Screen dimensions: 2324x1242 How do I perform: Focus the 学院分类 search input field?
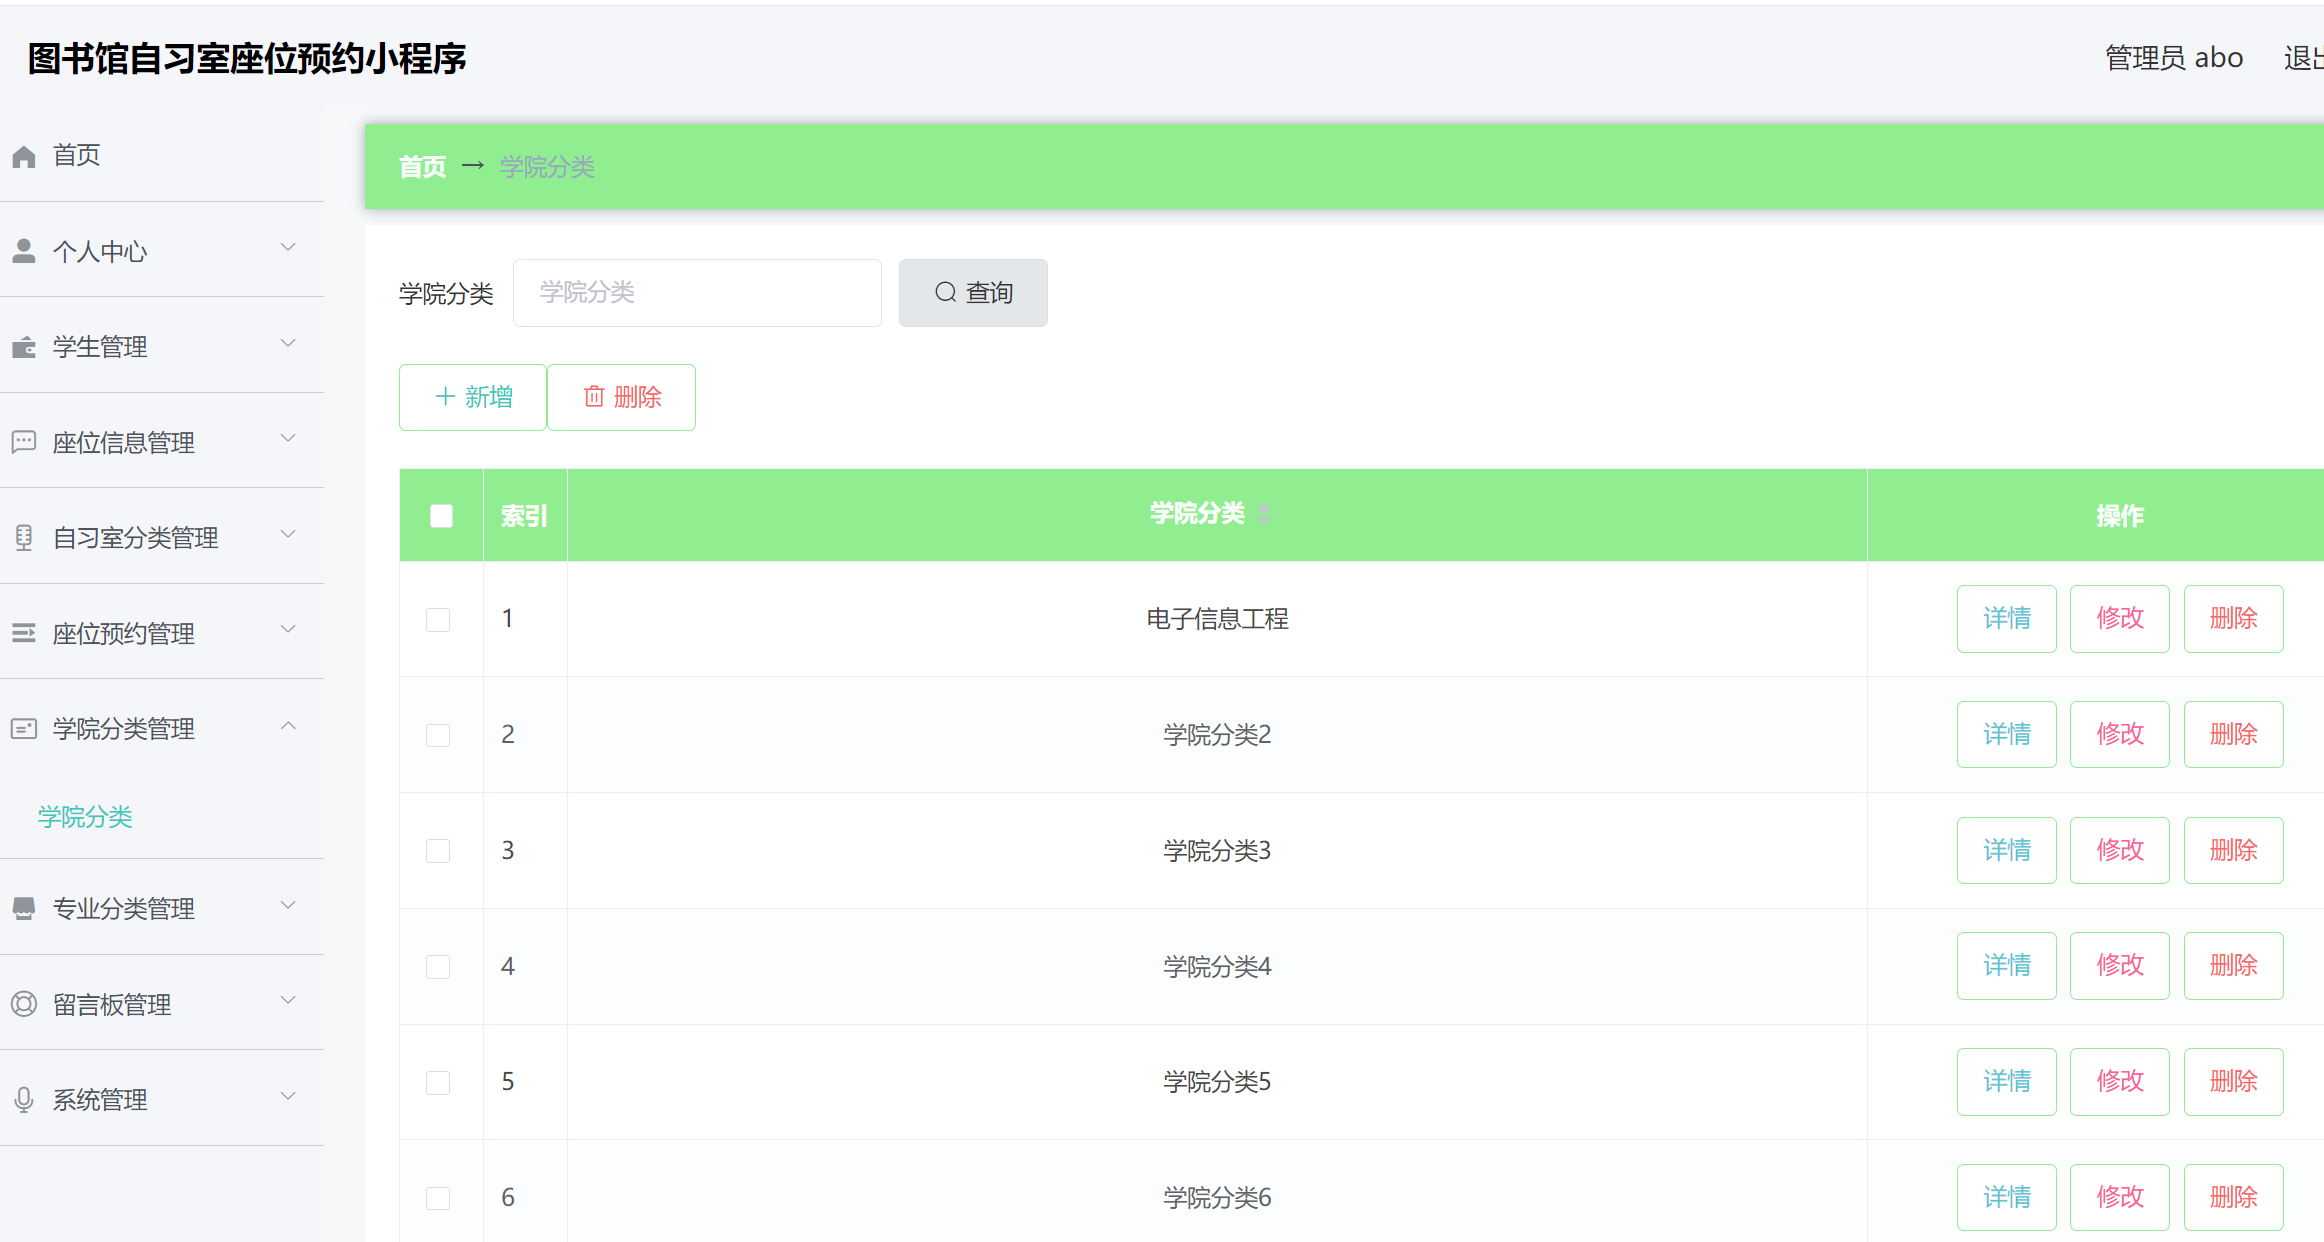click(x=697, y=293)
